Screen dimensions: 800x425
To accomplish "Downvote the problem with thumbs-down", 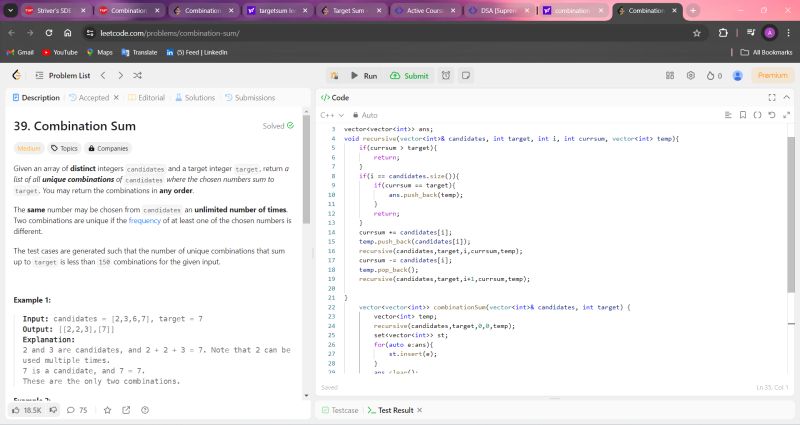I will pyautogui.click(x=54, y=410).
